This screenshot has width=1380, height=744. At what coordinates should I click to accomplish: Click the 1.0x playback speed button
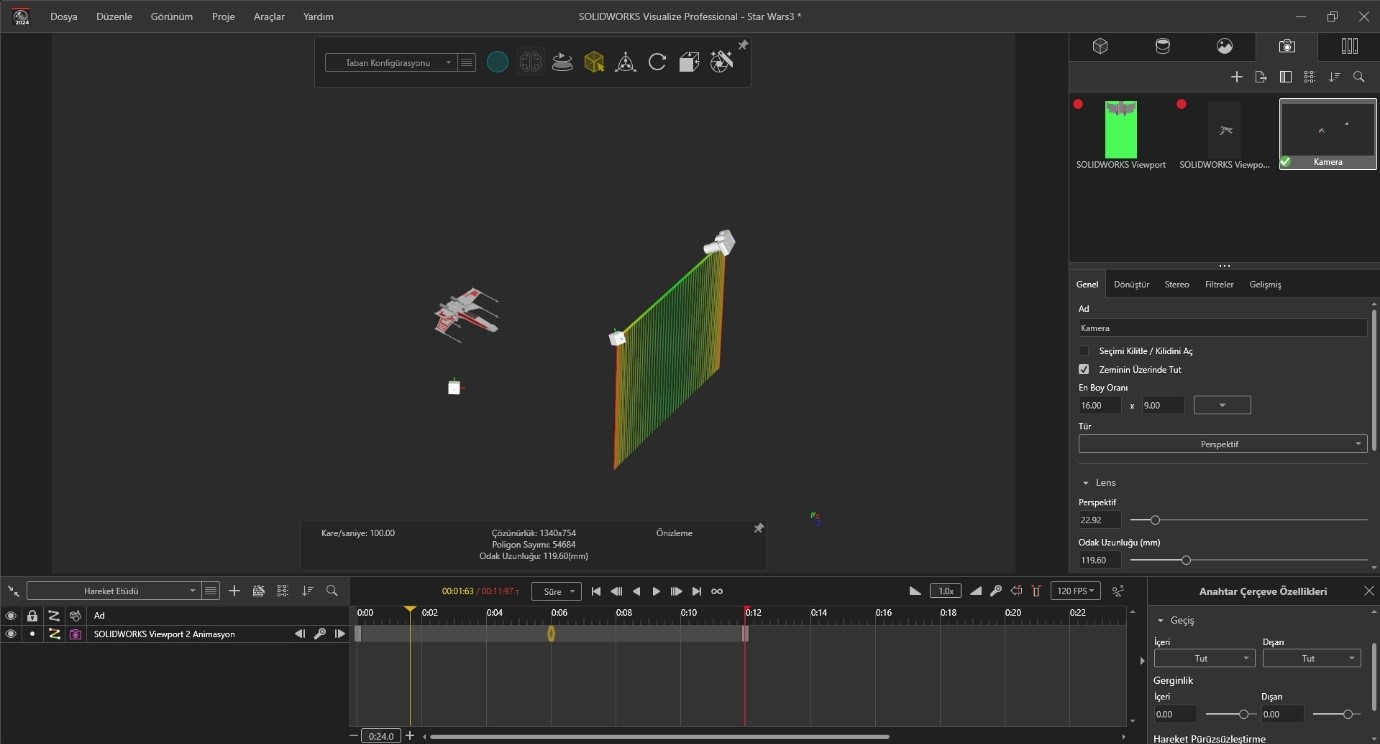[944, 591]
